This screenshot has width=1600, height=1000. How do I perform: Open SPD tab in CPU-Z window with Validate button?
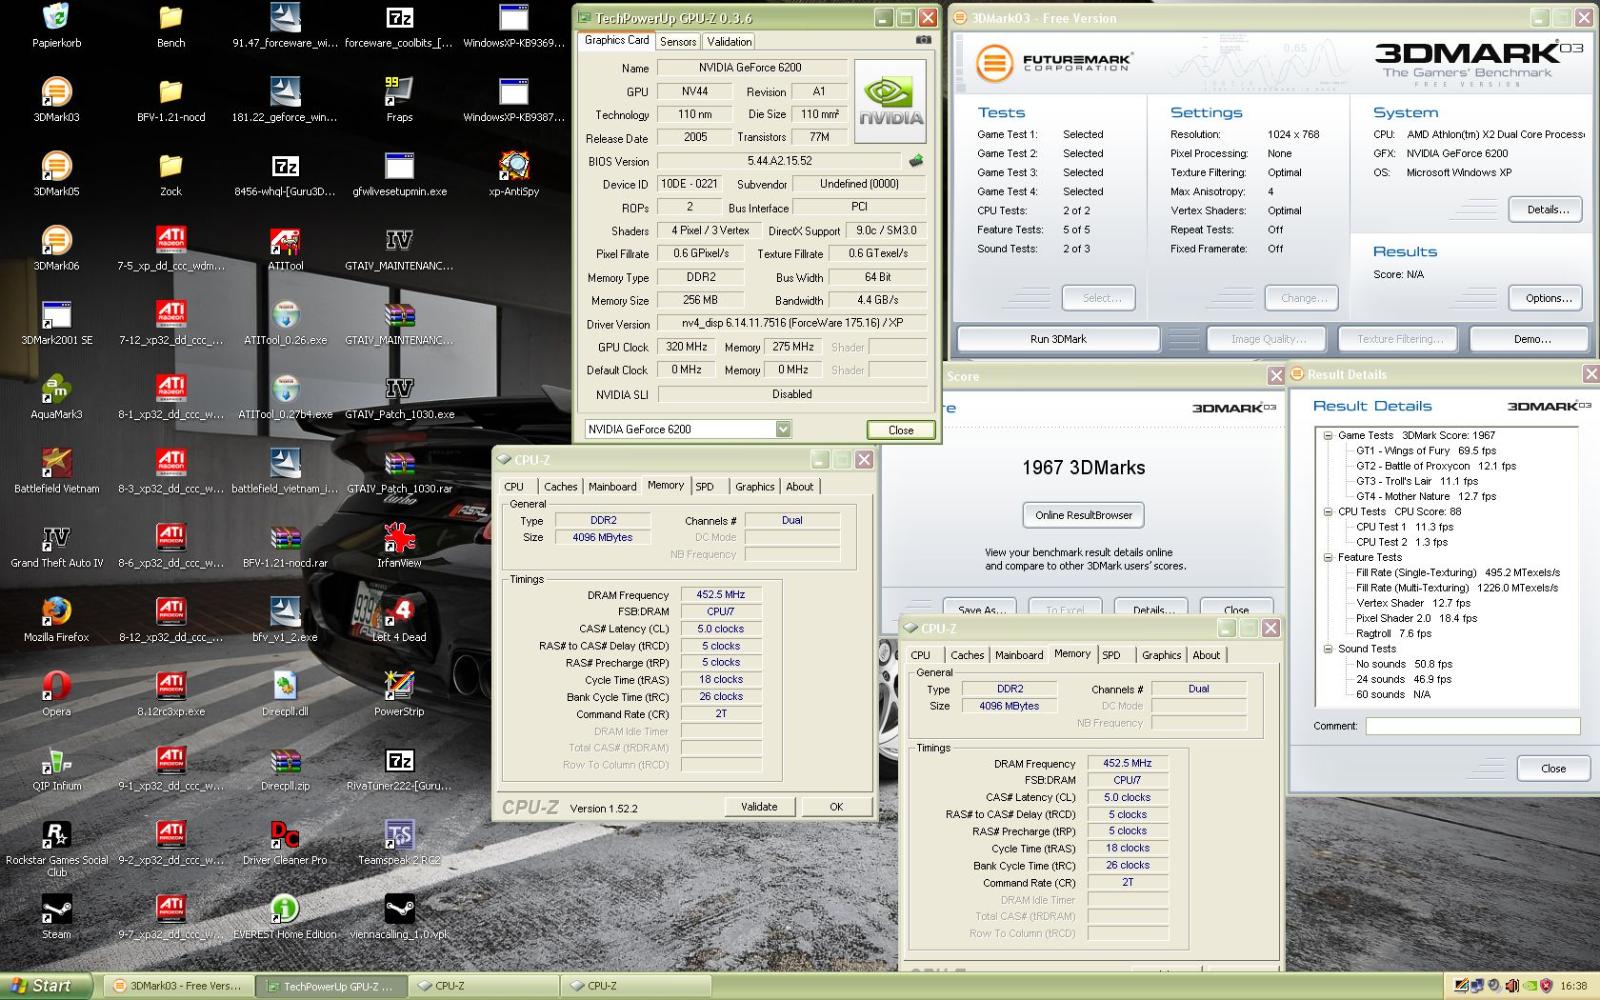click(x=705, y=486)
